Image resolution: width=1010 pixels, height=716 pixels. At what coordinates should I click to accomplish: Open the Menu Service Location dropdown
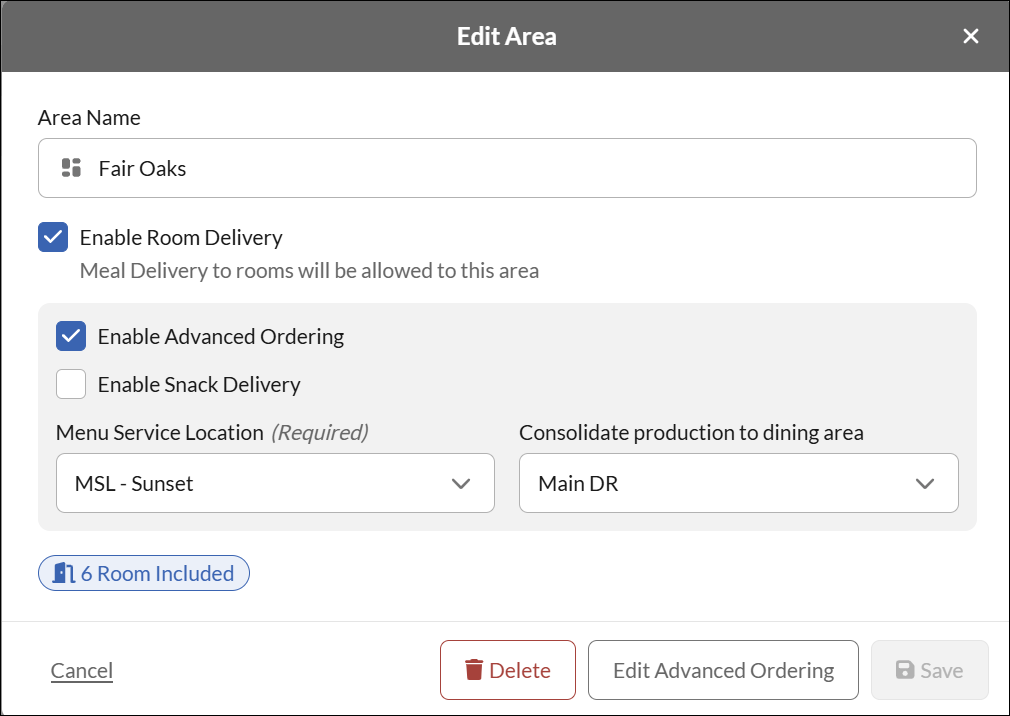coord(275,483)
